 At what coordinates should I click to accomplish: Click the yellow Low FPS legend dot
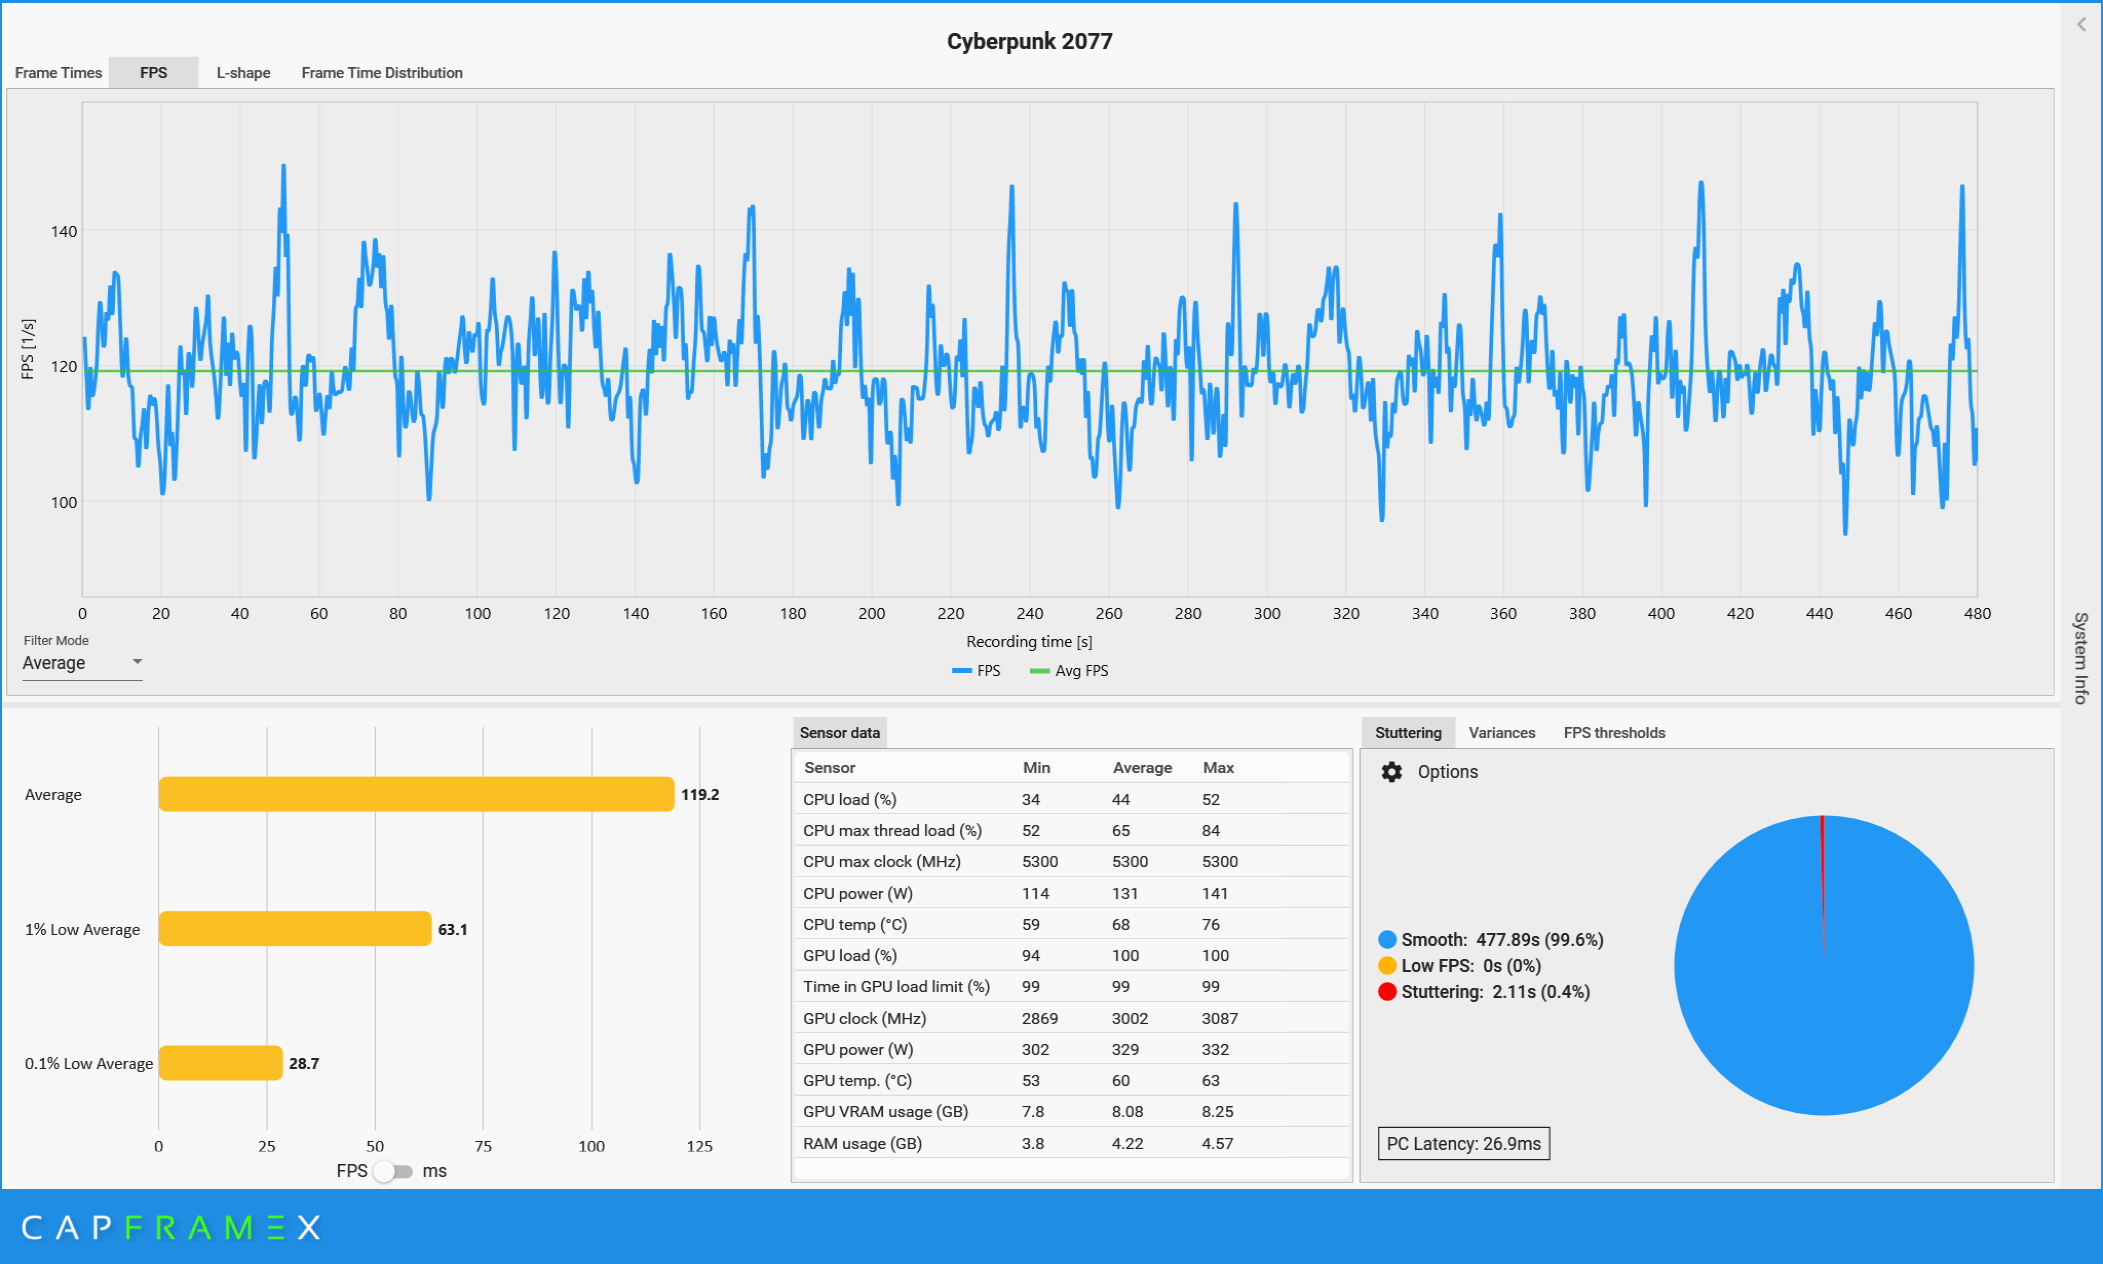(1387, 966)
